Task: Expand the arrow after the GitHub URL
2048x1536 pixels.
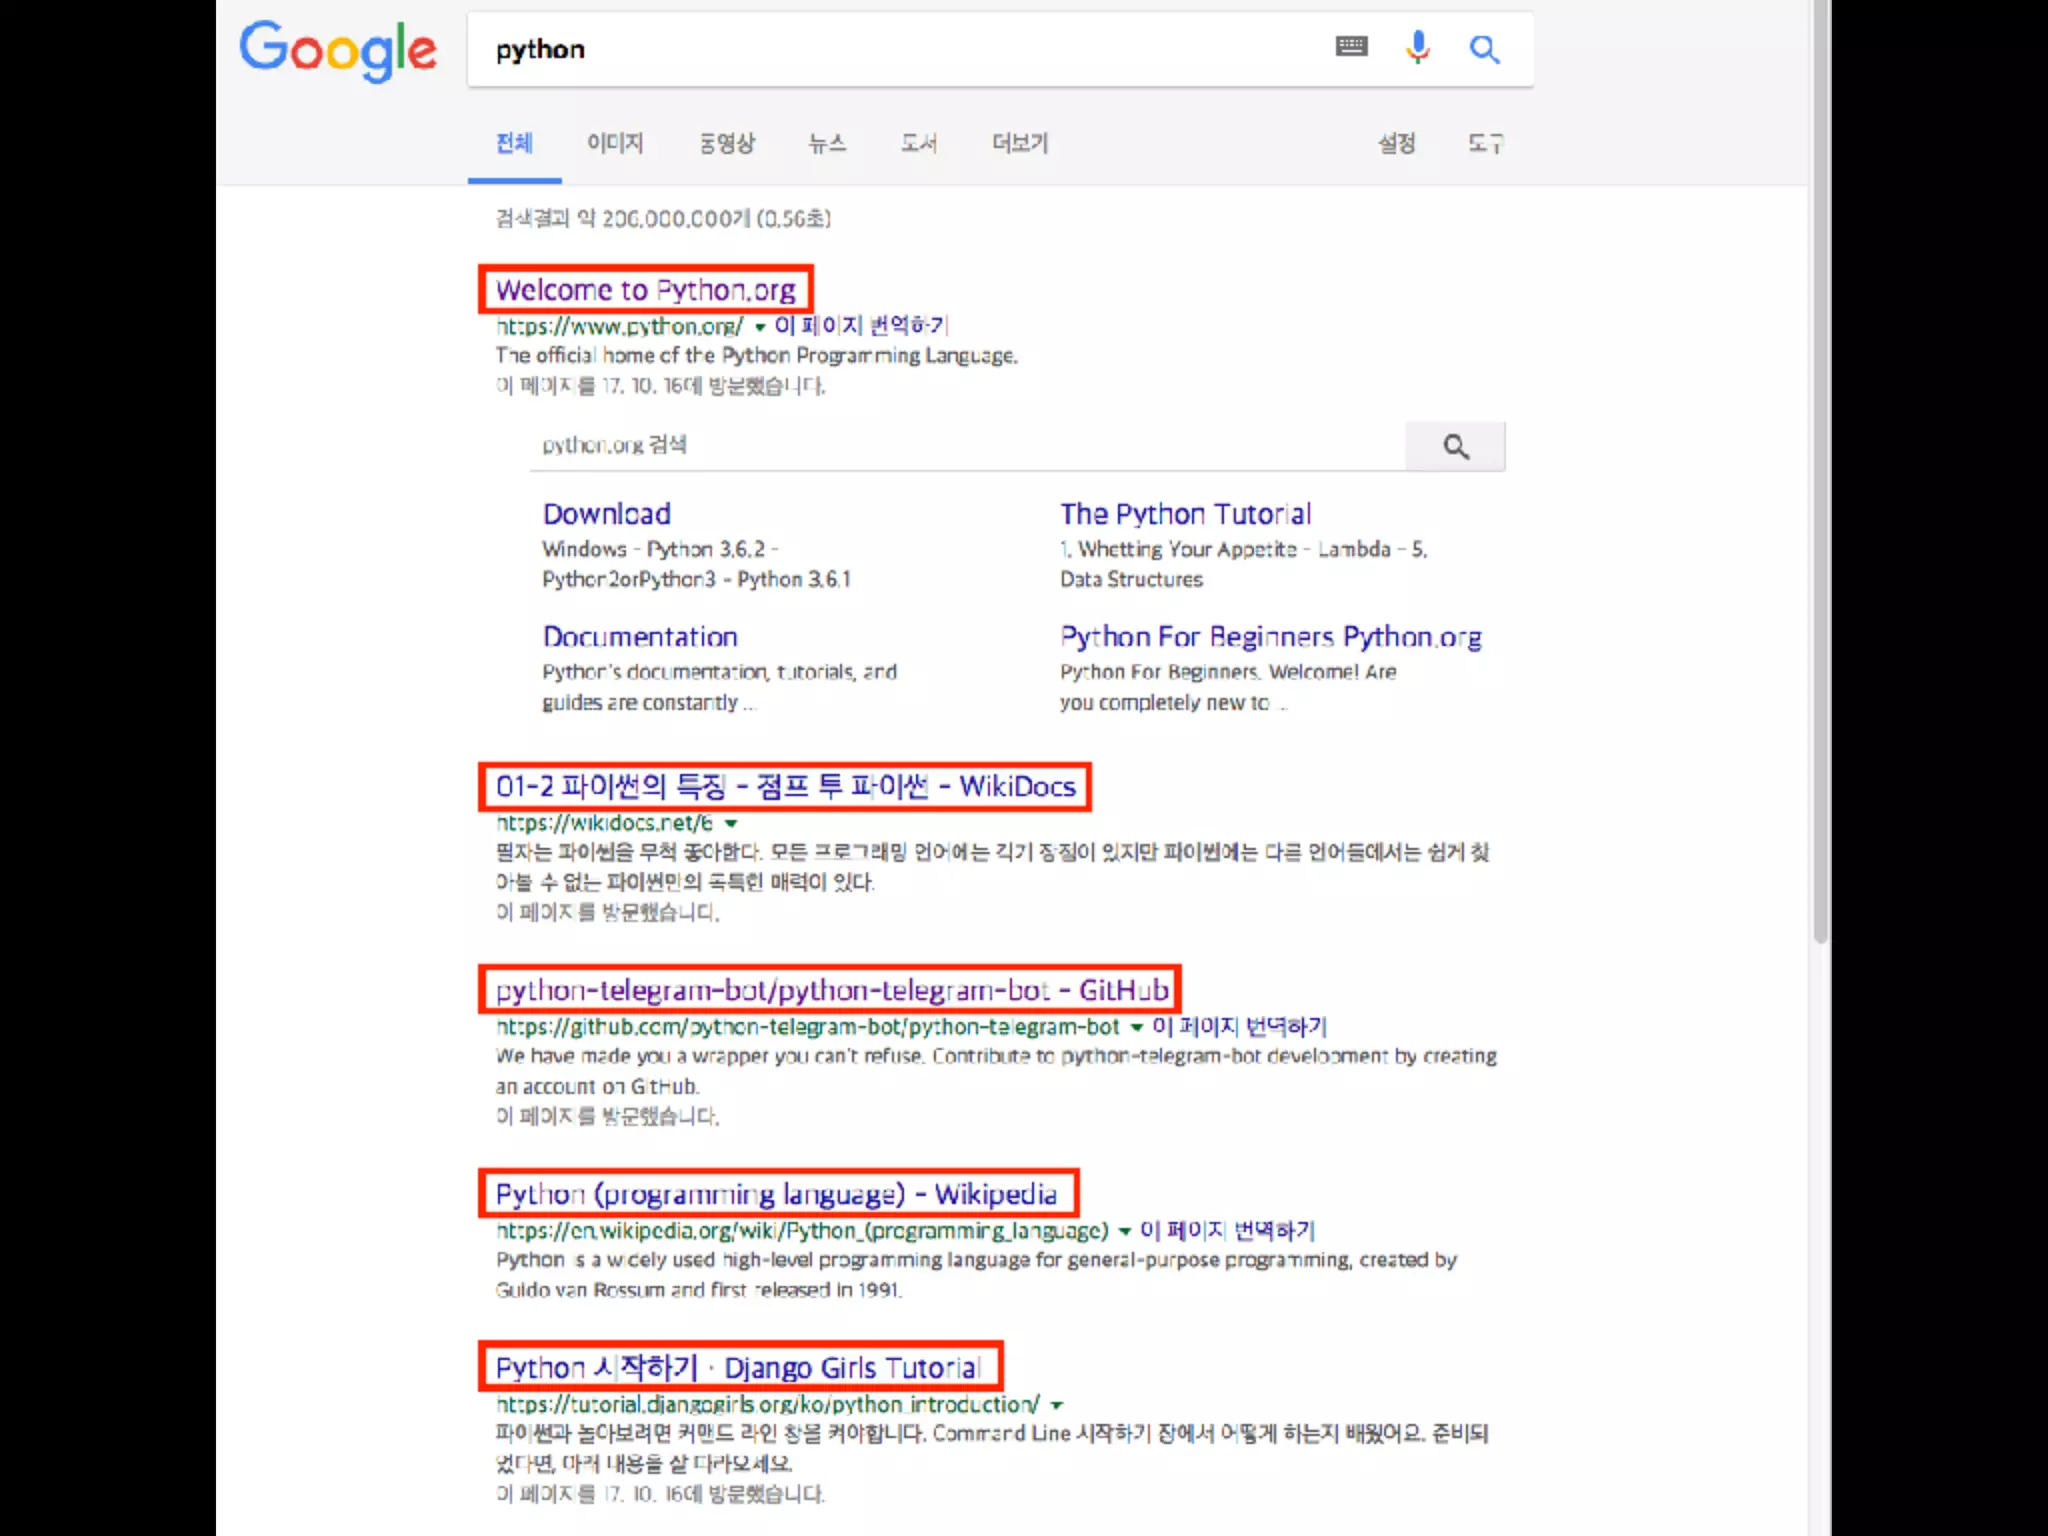Action: click(x=1136, y=1028)
